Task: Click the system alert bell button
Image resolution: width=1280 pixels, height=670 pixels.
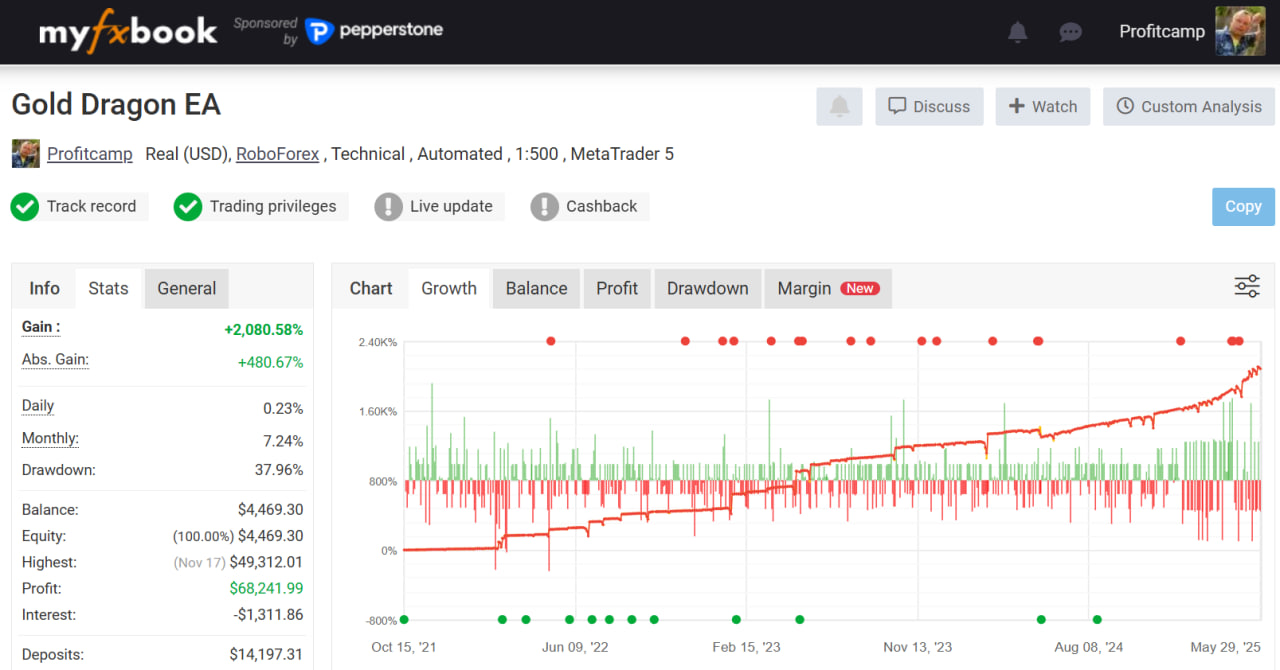Action: 839,106
